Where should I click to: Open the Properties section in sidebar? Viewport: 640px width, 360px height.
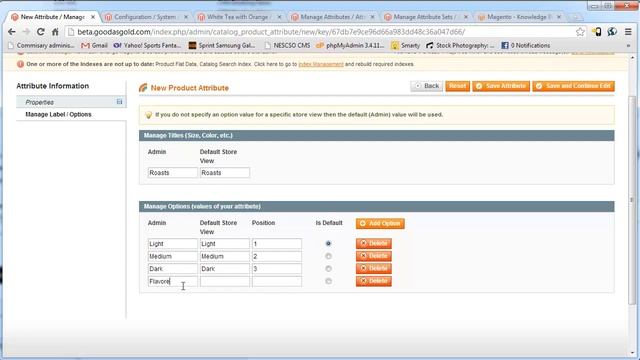71,102
